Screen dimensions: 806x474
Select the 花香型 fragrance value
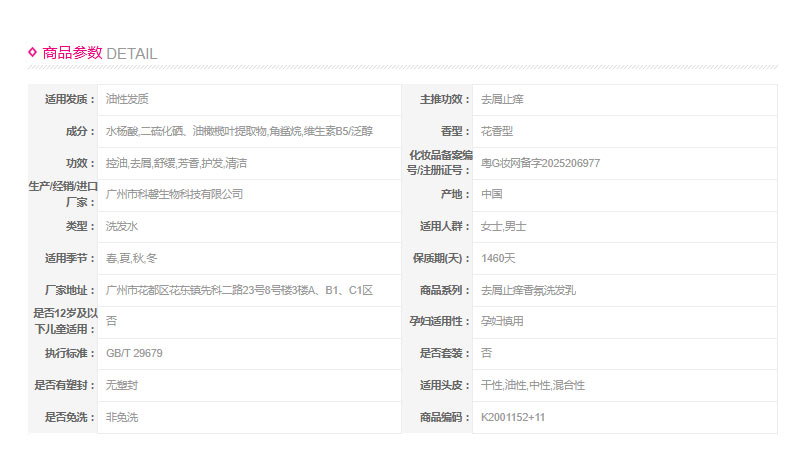pyautogui.click(x=497, y=132)
